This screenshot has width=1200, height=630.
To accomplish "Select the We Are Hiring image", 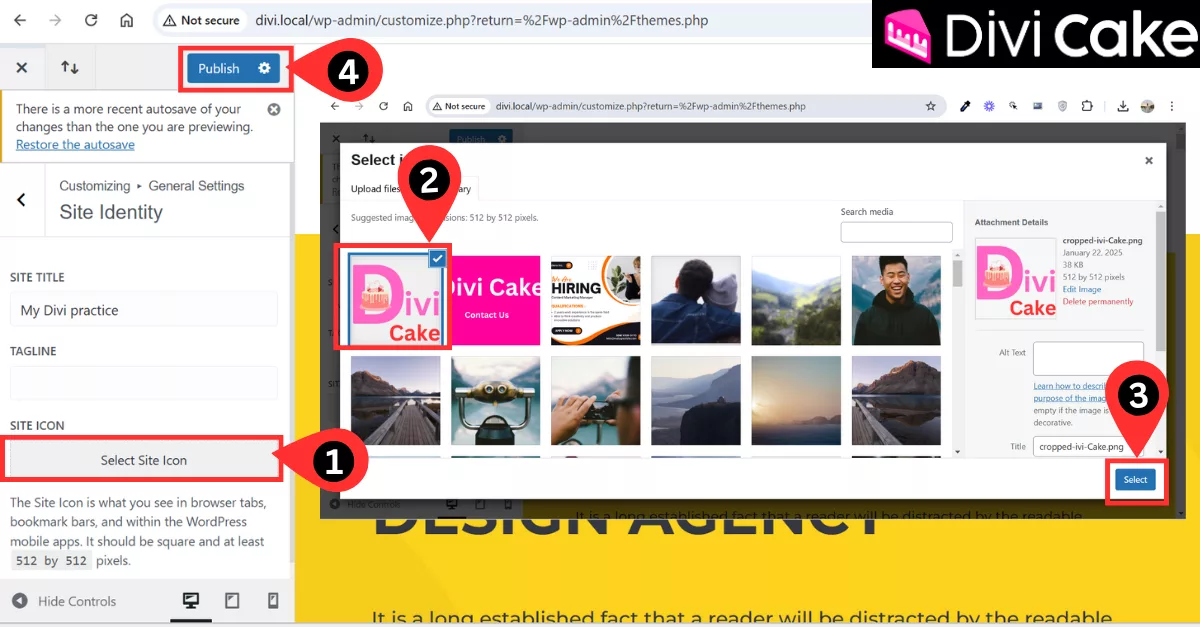I will [x=596, y=300].
